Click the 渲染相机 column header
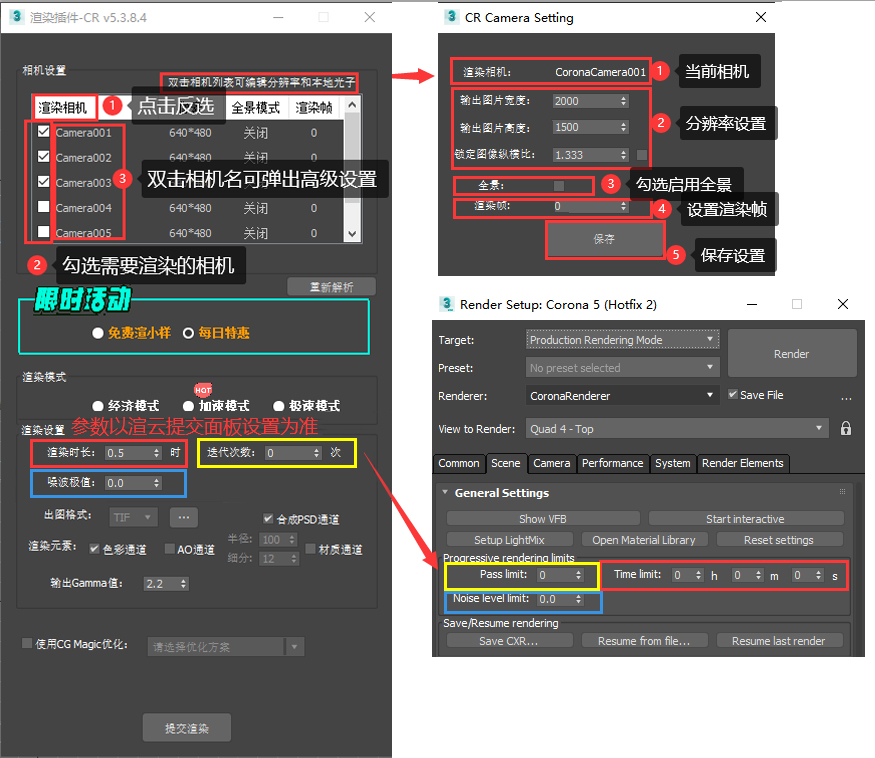This screenshot has height=758, width=875. pyautogui.click(x=63, y=107)
